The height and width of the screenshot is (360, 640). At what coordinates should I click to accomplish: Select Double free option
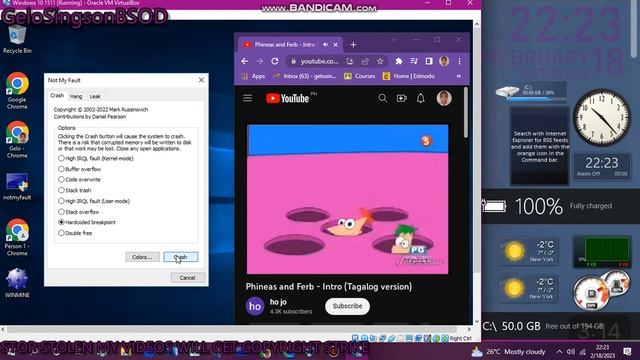click(75, 233)
